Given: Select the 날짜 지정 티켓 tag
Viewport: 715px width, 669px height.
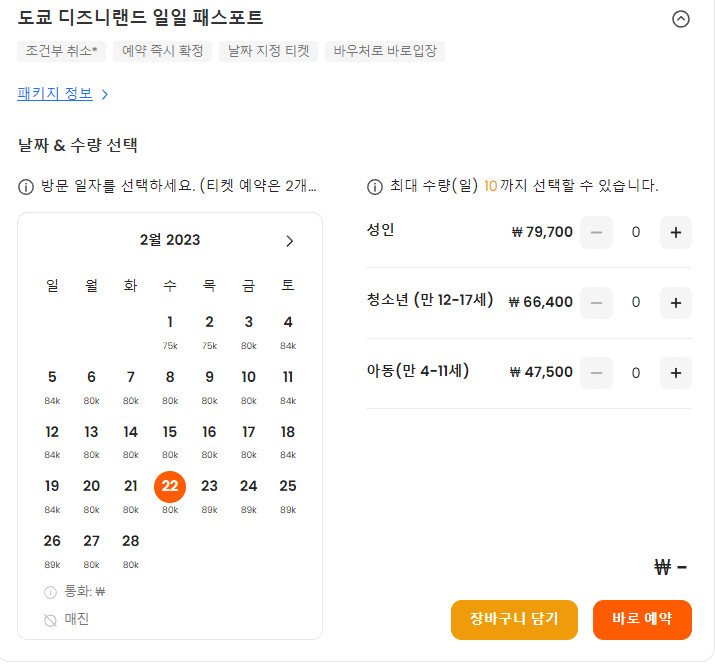Looking at the screenshot, I should click(x=268, y=51).
